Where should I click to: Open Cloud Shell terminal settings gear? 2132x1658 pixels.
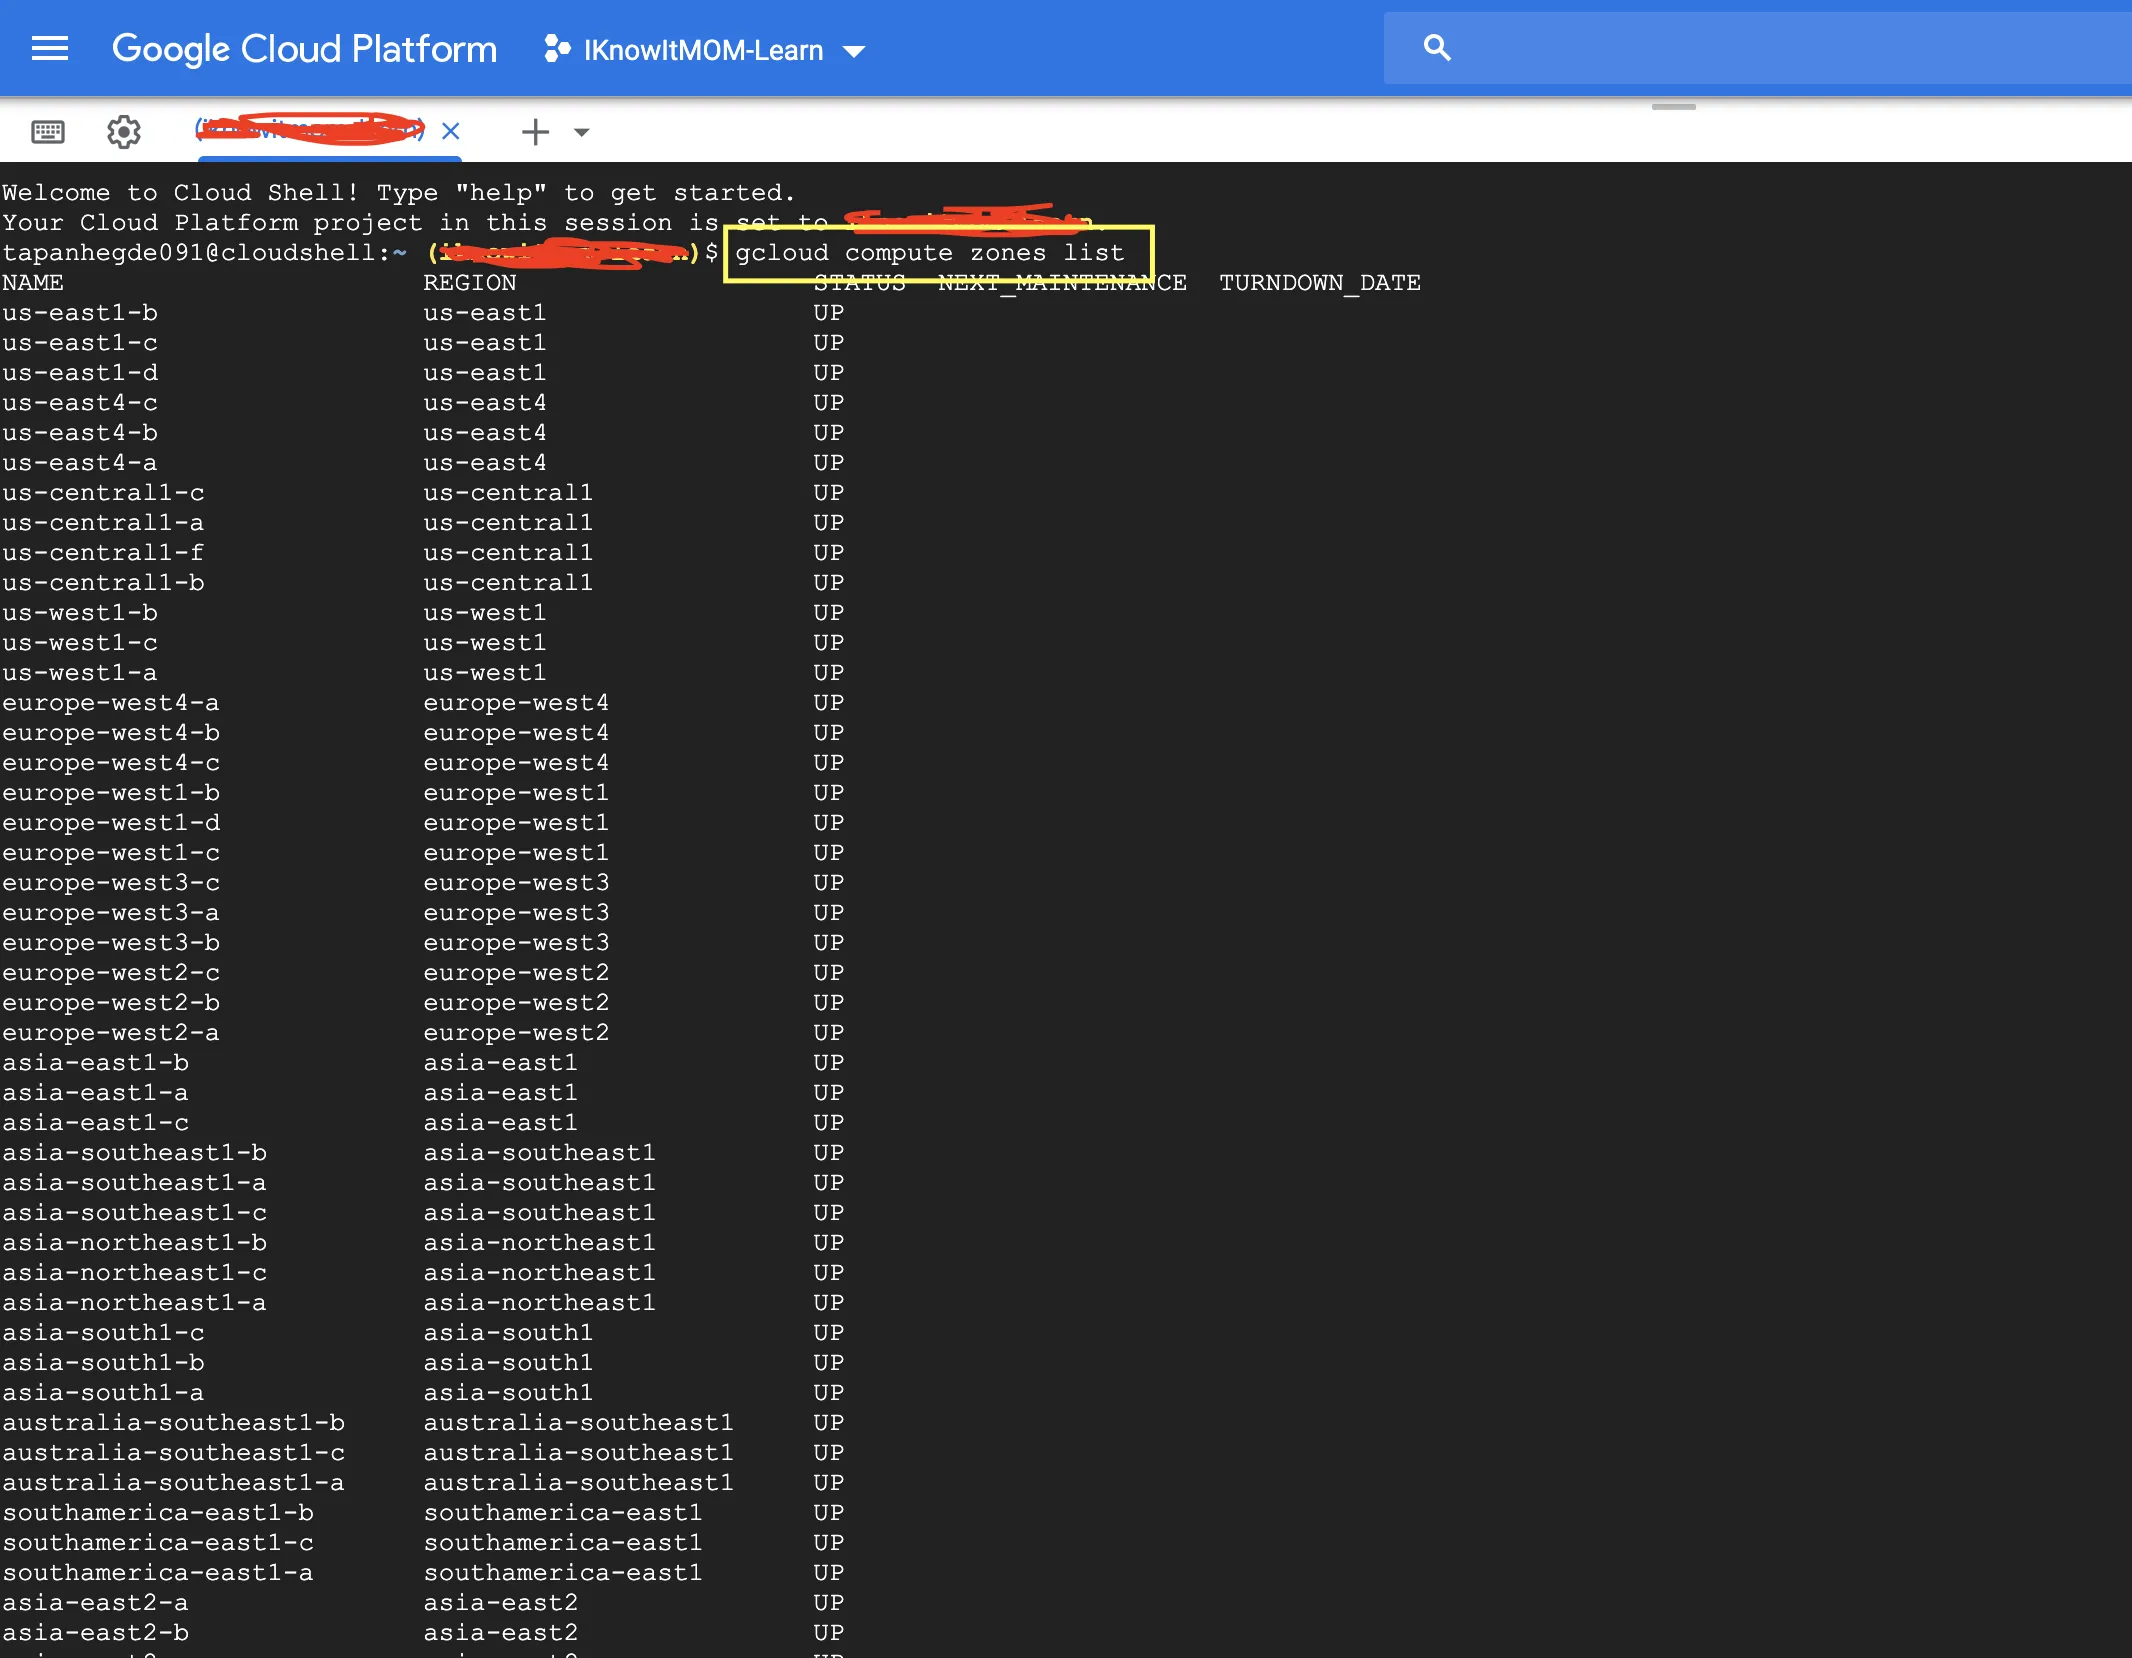[124, 132]
